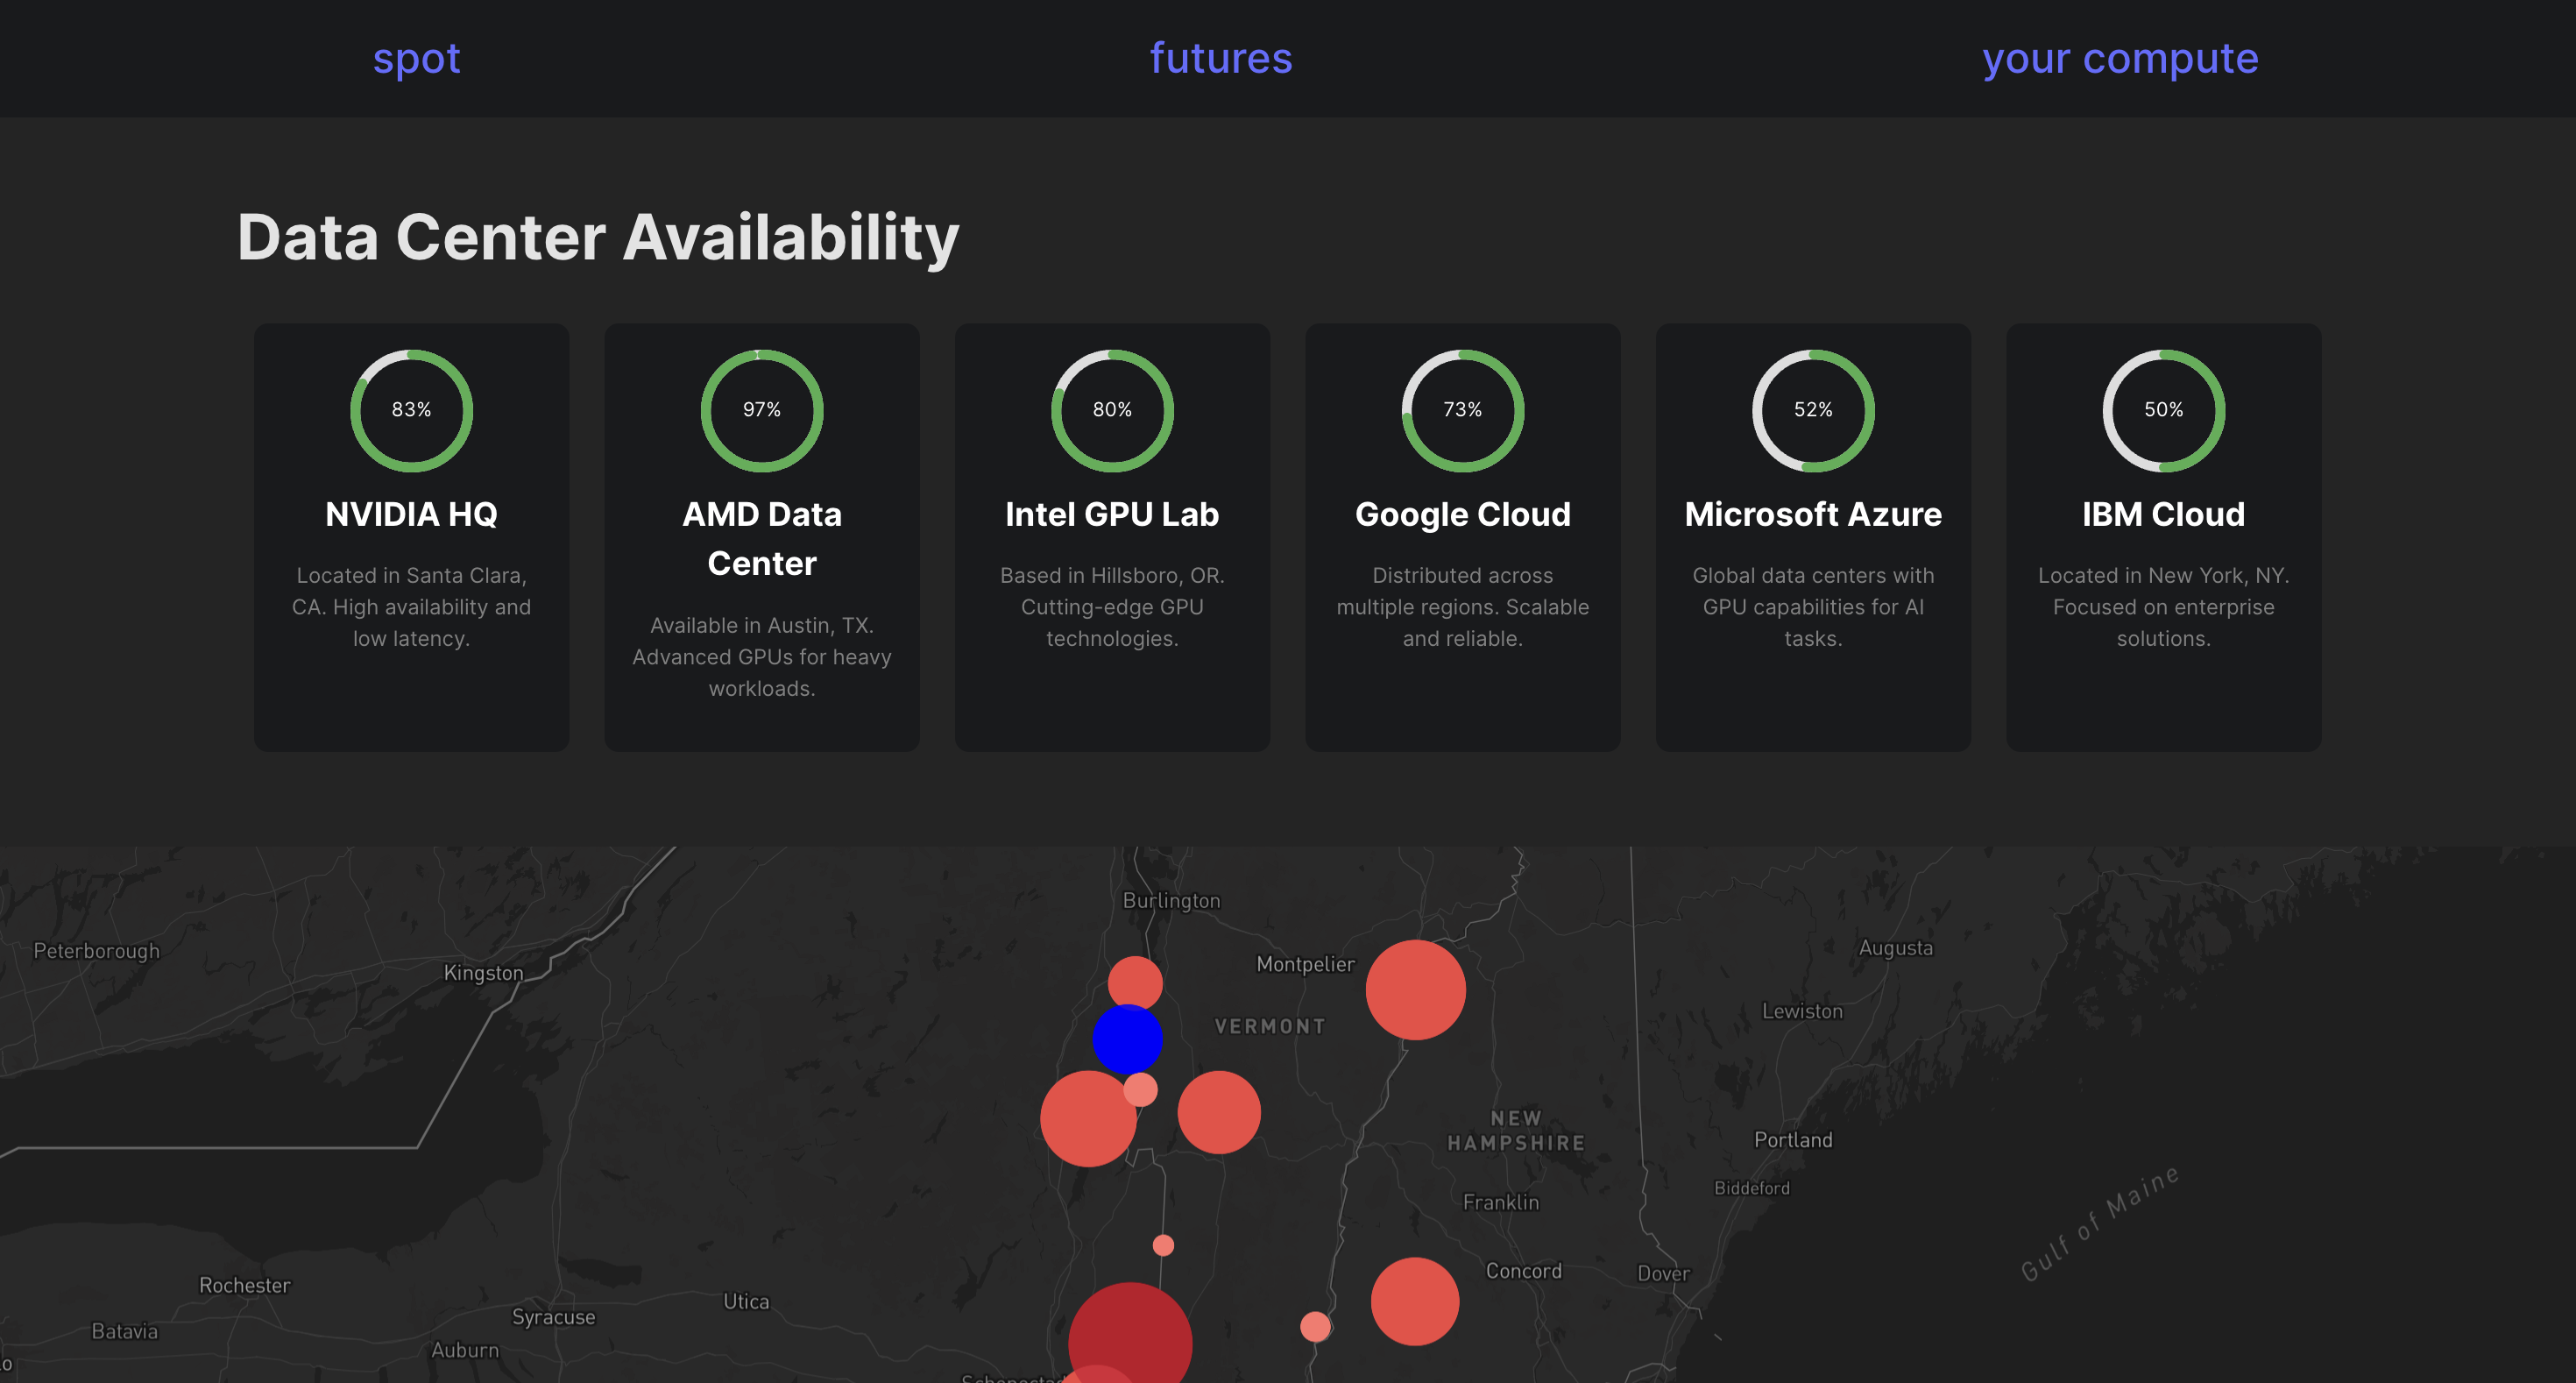Select the NVIDIA HQ card title
The image size is (2576, 1383).
[x=411, y=514]
